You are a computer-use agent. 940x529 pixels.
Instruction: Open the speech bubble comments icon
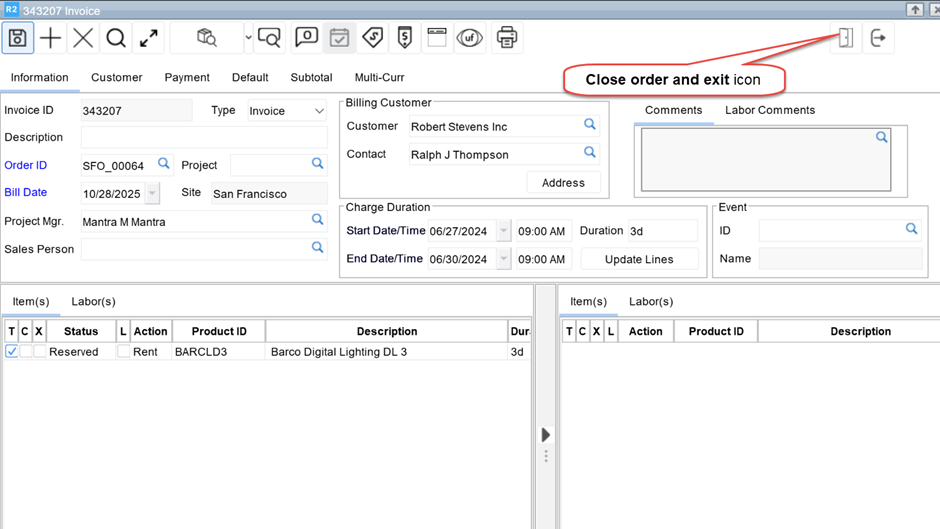[306, 38]
